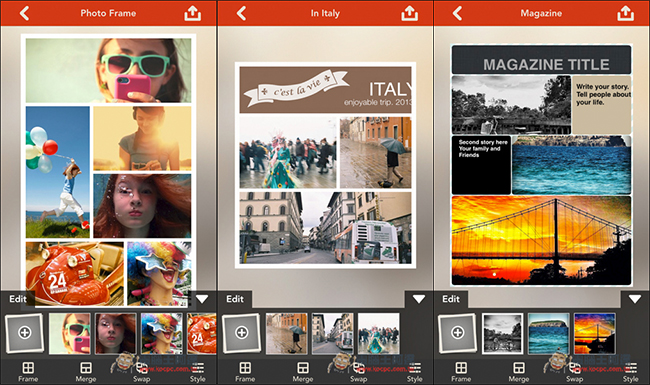This screenshot has height=385, width=650.
Task: Pick colorful star-glasses mannequin thumbnail in tray
Action: [x=162, y=333]
